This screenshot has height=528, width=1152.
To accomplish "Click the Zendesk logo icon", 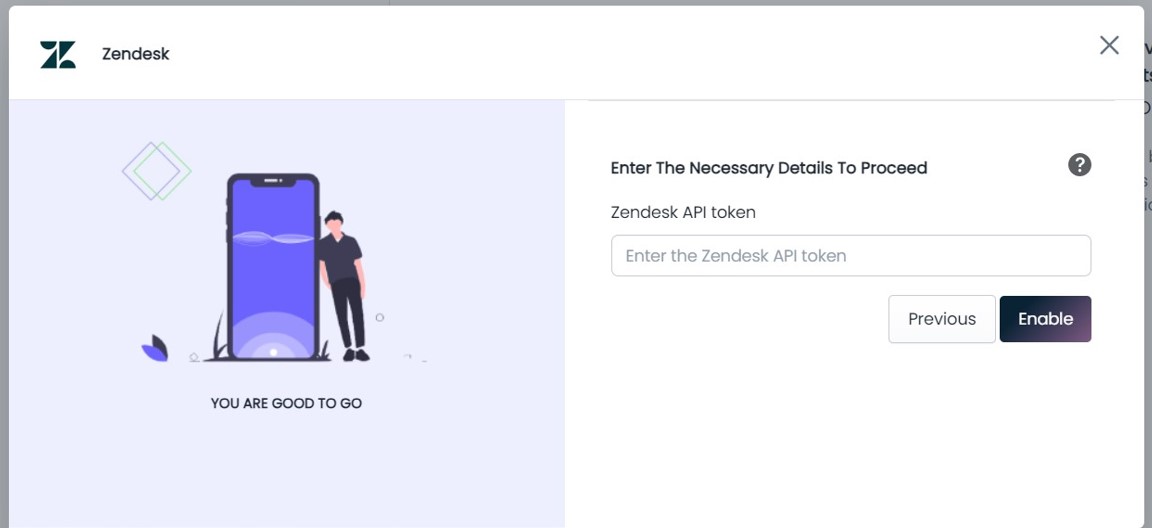I will [58, 54].
